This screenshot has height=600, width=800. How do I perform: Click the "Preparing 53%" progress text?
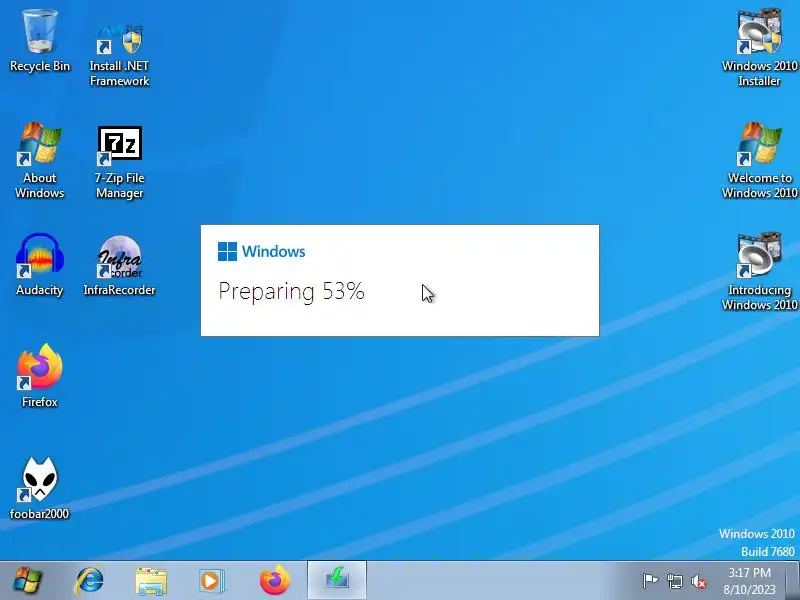[291, 291]
